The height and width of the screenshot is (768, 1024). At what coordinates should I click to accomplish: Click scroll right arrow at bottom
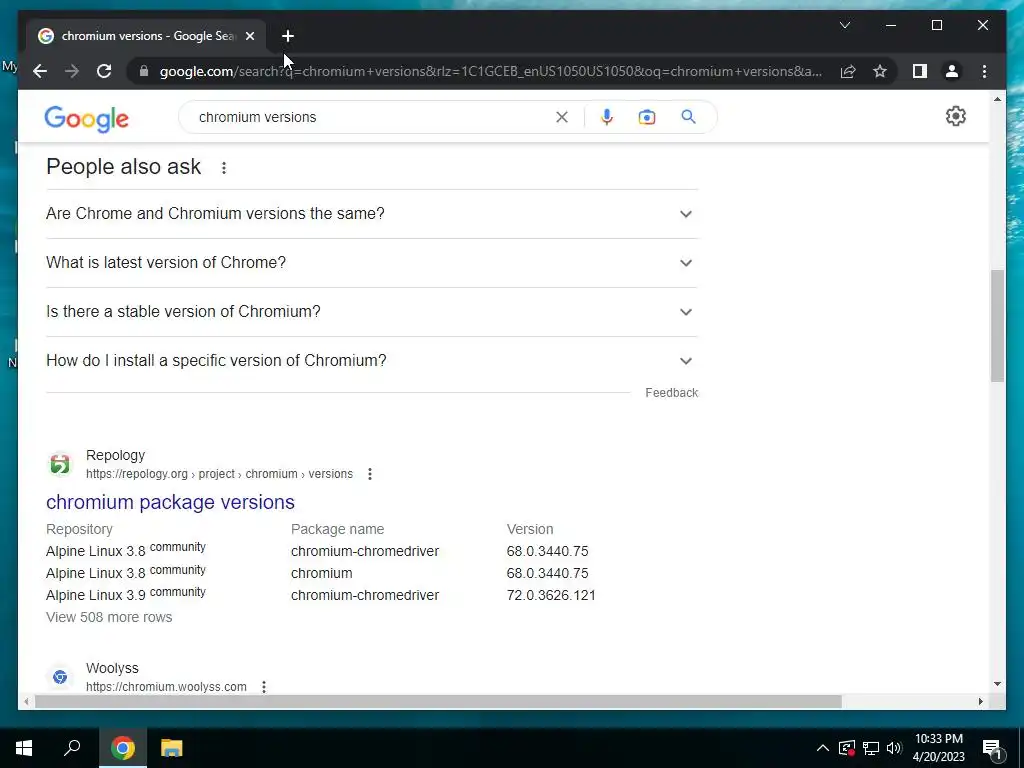tap(980, 702)
